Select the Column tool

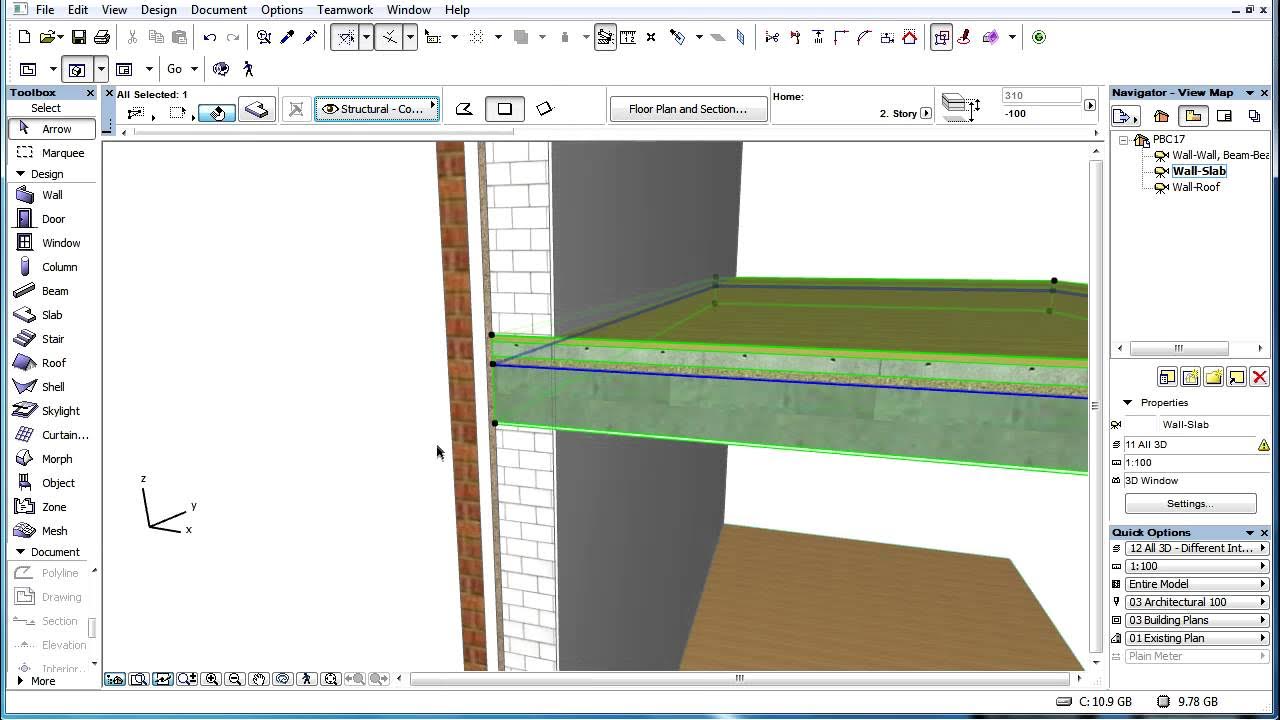(x=53, y=267)
